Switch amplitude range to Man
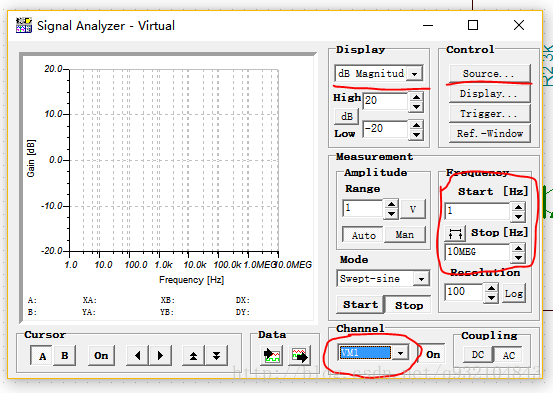 coord(404,235)
